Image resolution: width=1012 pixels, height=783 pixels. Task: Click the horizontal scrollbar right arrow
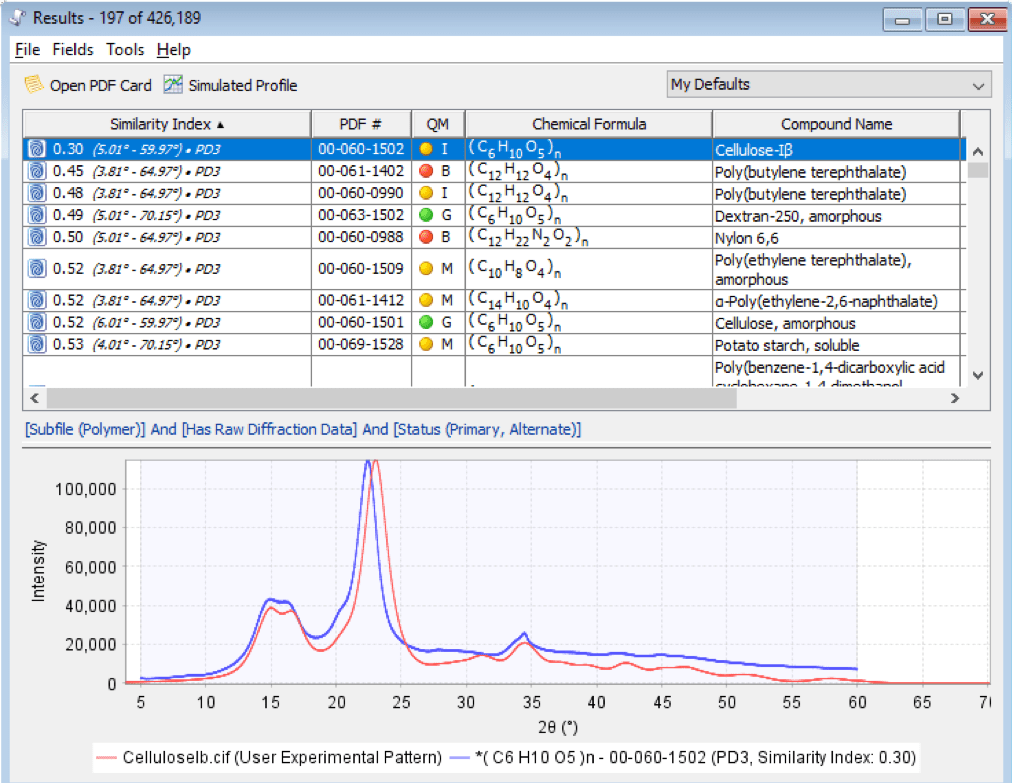point(955,398)
